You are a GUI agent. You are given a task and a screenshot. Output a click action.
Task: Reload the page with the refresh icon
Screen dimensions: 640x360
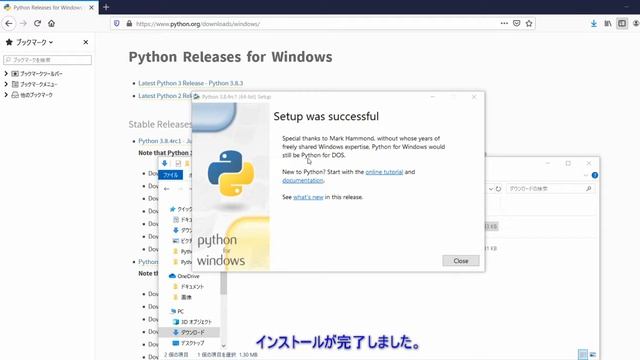pyautogui.click(x=38, y=24)
